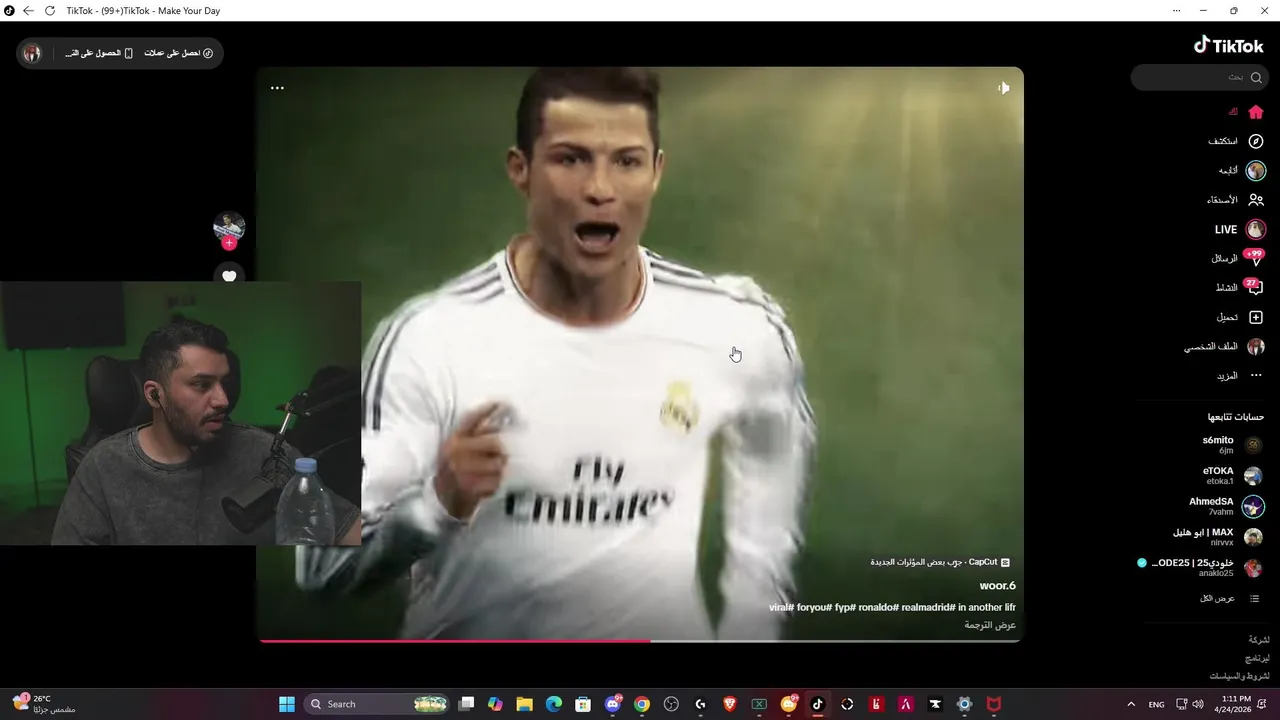Screen dimensions: 1280x720
Task: Click the footer الشركة company link
Action: 1259,640
